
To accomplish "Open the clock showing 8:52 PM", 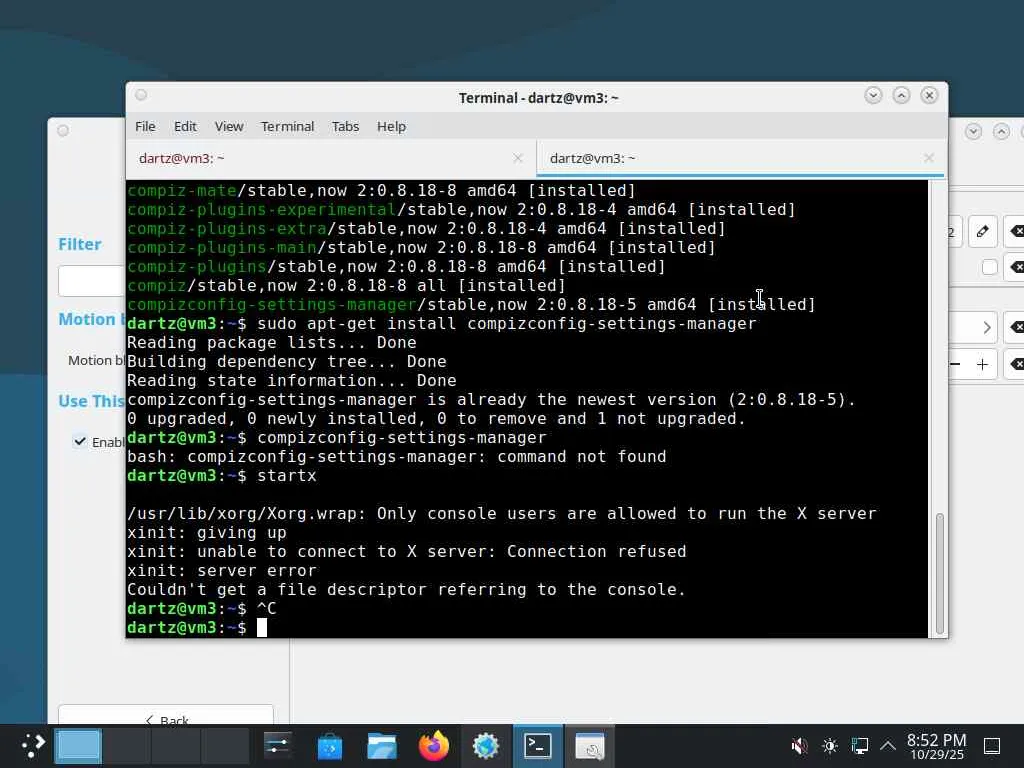I will point(936,746).
